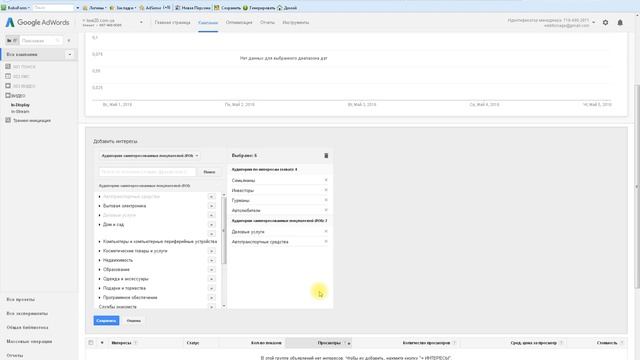The height and width of the screenshot is (360, 640).
Task: Add Бытовая электроника using its arrow button
Action: (211, 206)
